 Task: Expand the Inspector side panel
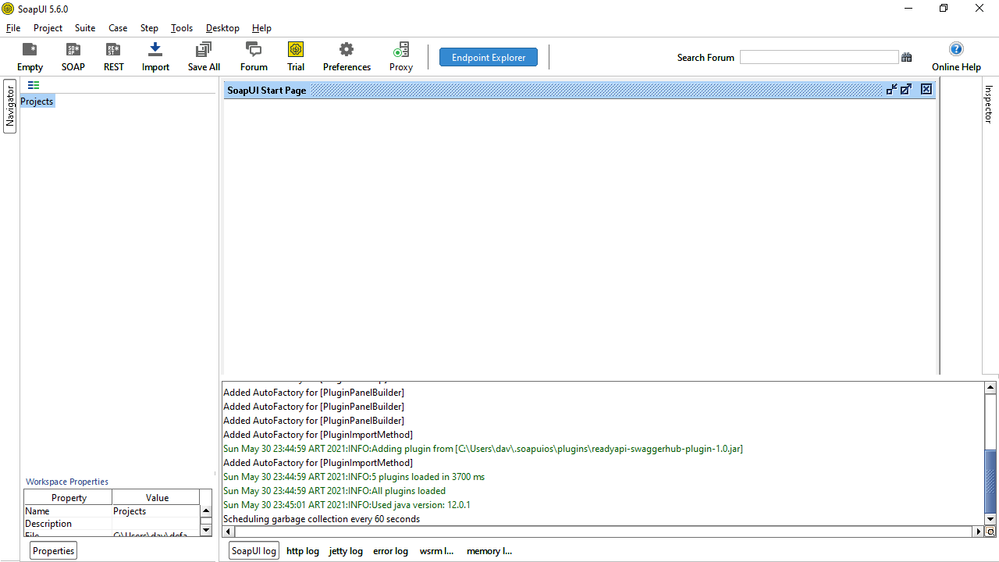(x=988, y=104)
